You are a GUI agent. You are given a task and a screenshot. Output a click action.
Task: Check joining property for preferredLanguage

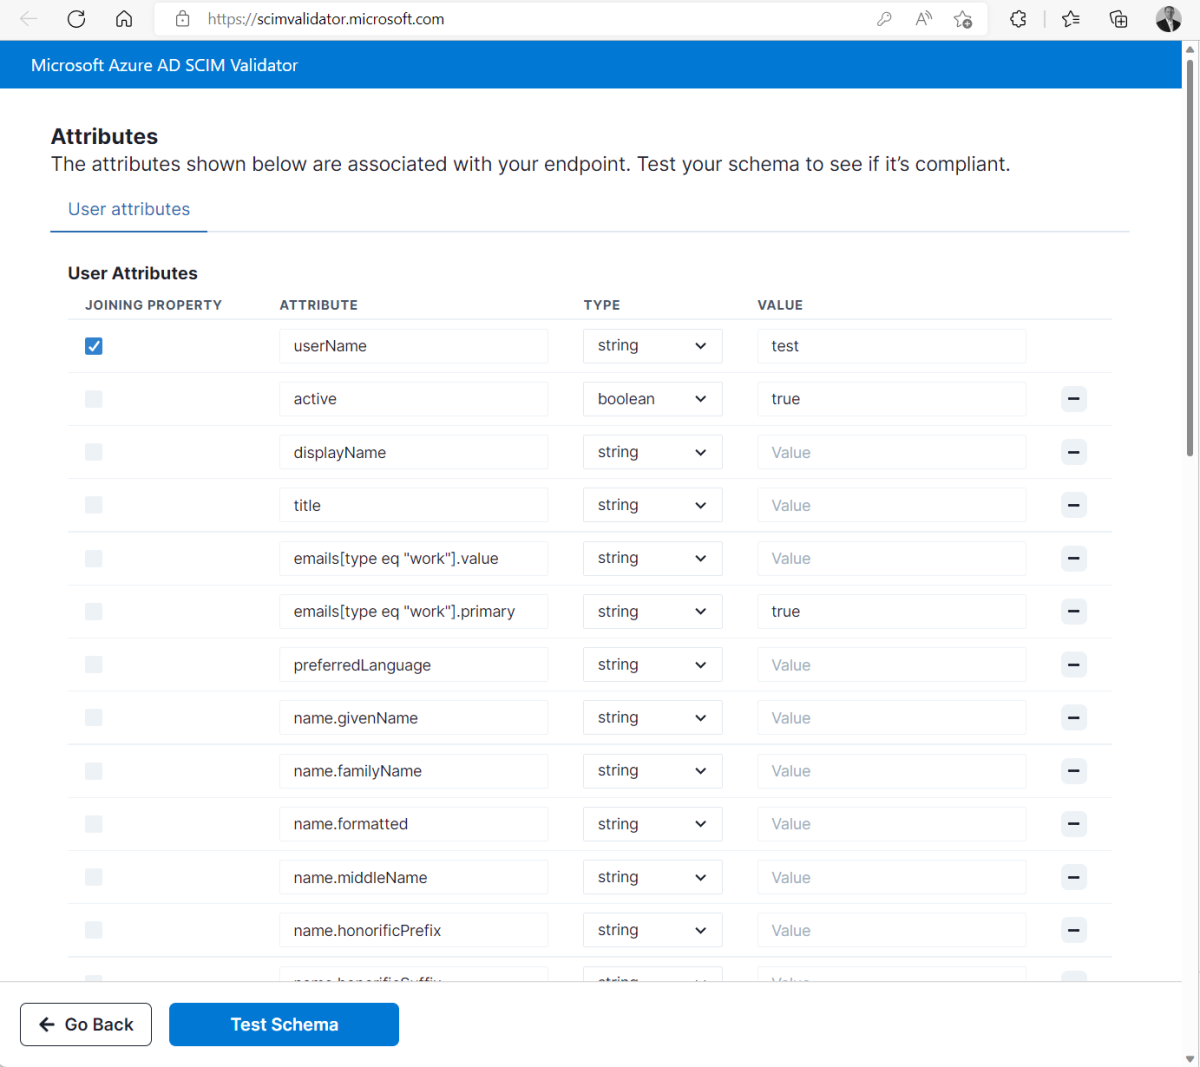[x=94, y=665]
